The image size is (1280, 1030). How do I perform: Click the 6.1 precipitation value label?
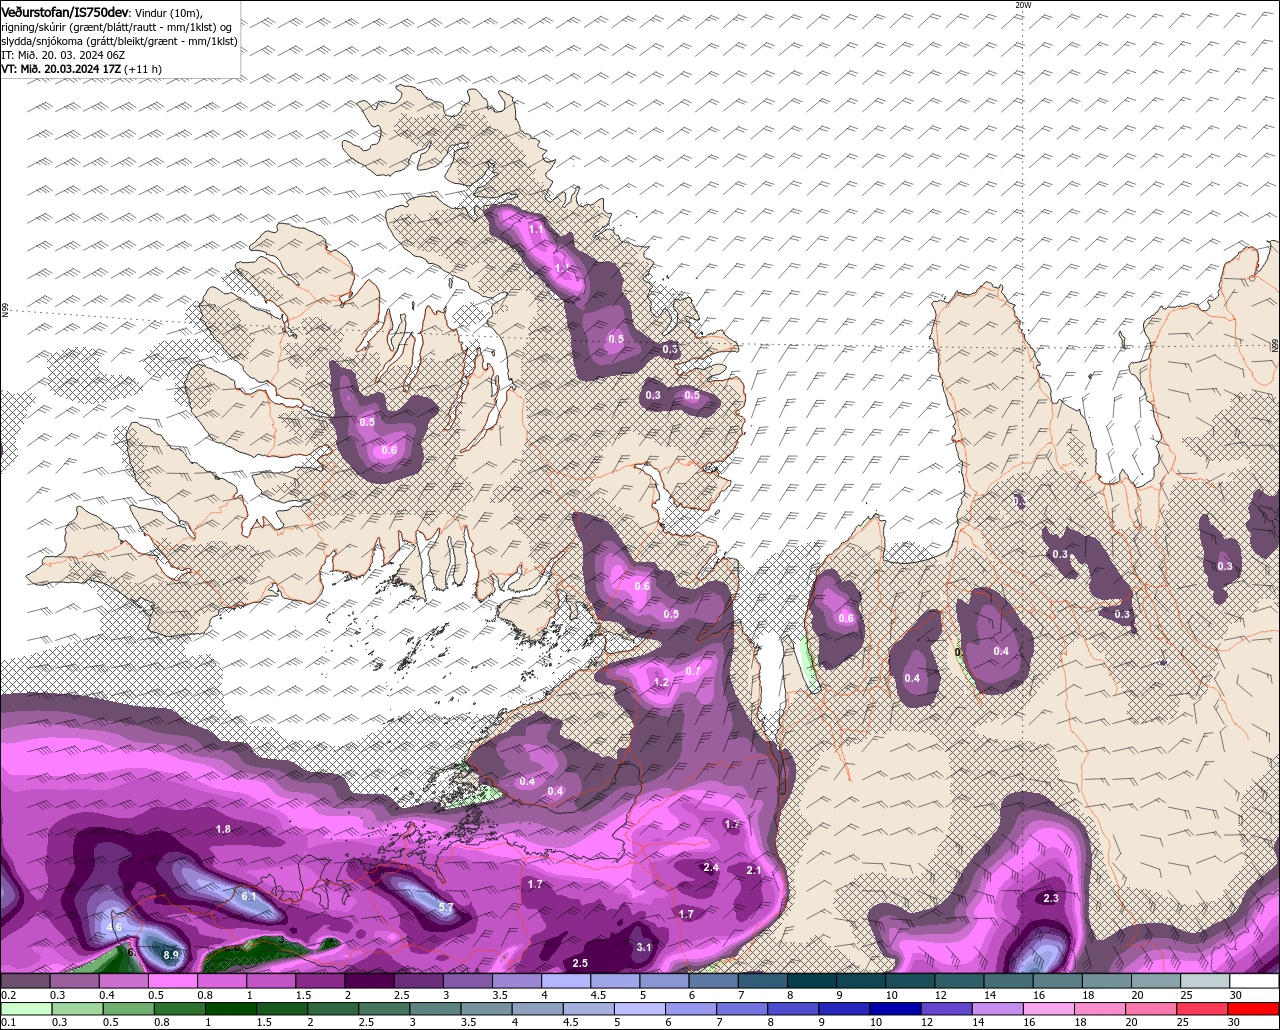point(249,896)
